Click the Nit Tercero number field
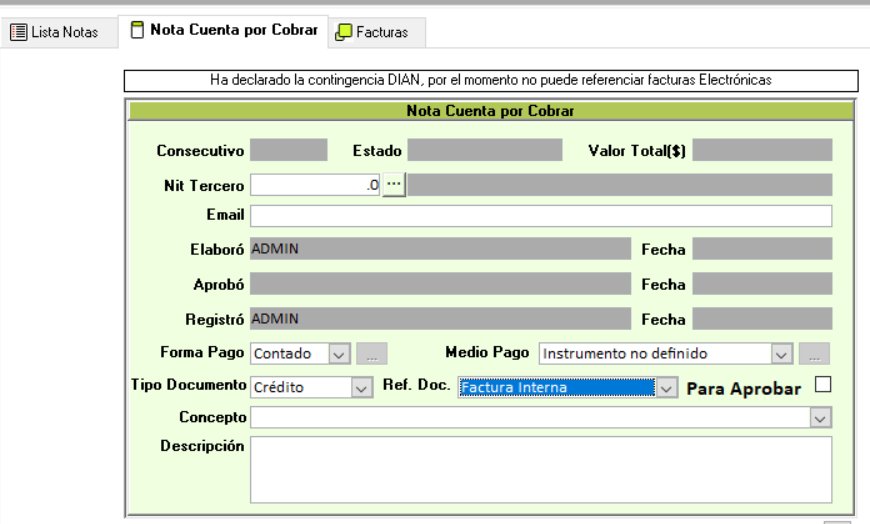 (x=315, y=185)
